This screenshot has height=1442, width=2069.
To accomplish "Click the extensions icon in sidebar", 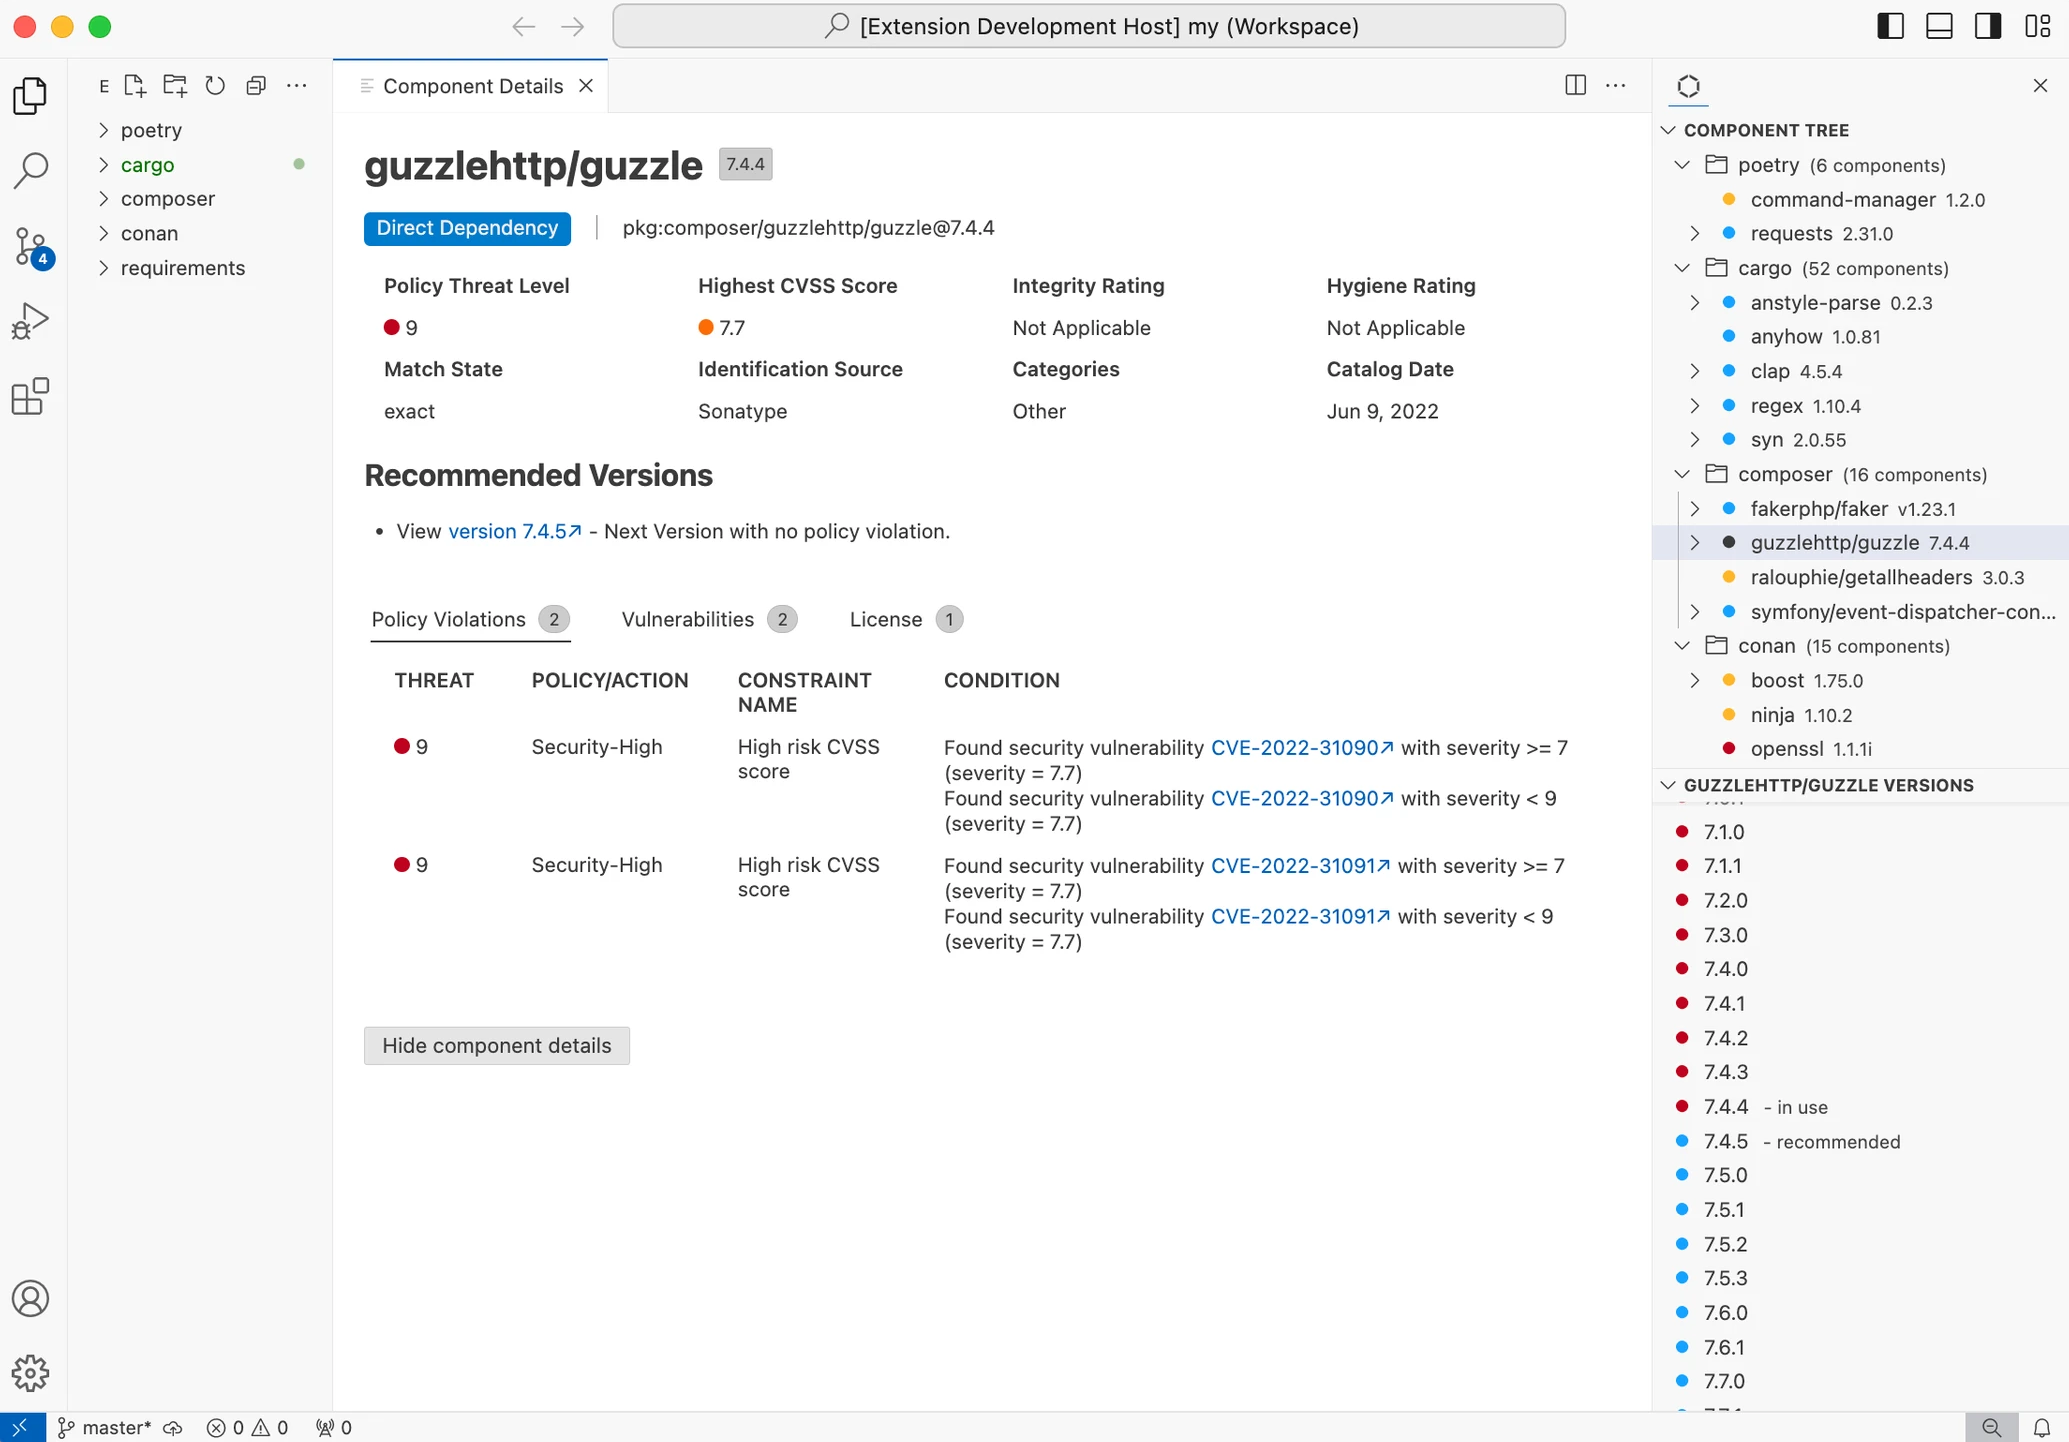I will click(31, 398).
